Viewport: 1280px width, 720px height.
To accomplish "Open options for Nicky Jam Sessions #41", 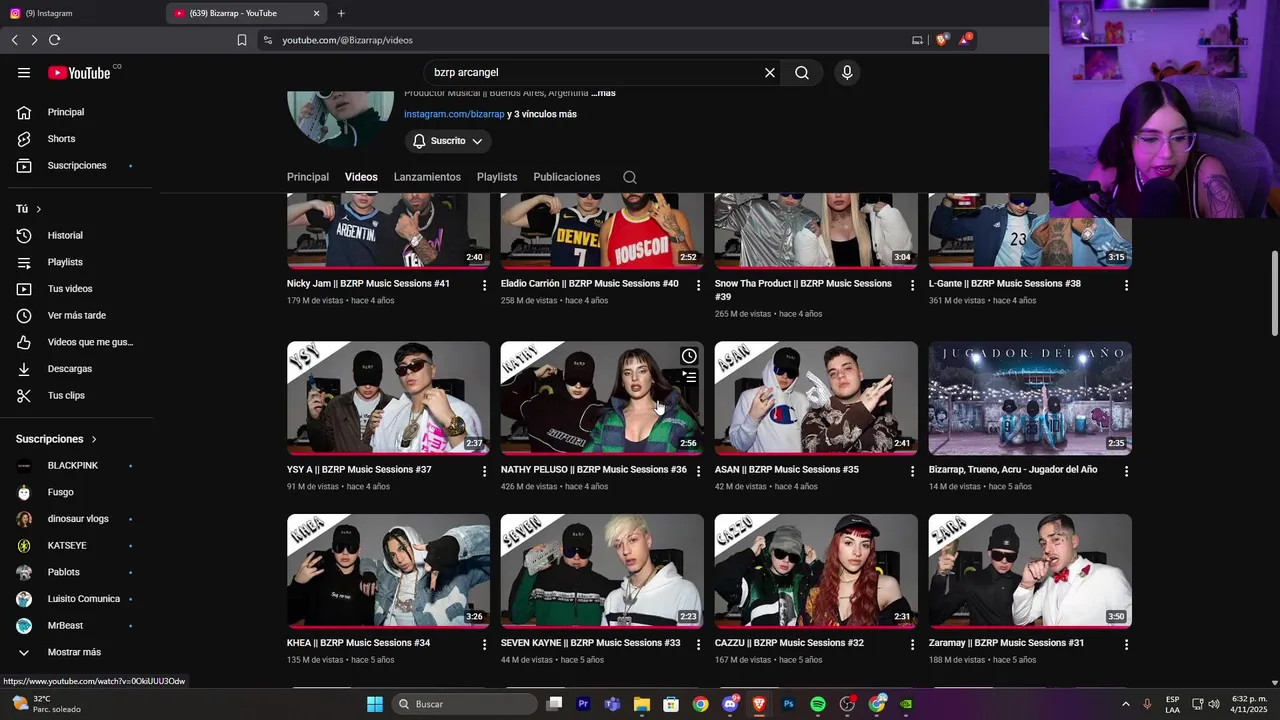I will click(484, 285).
